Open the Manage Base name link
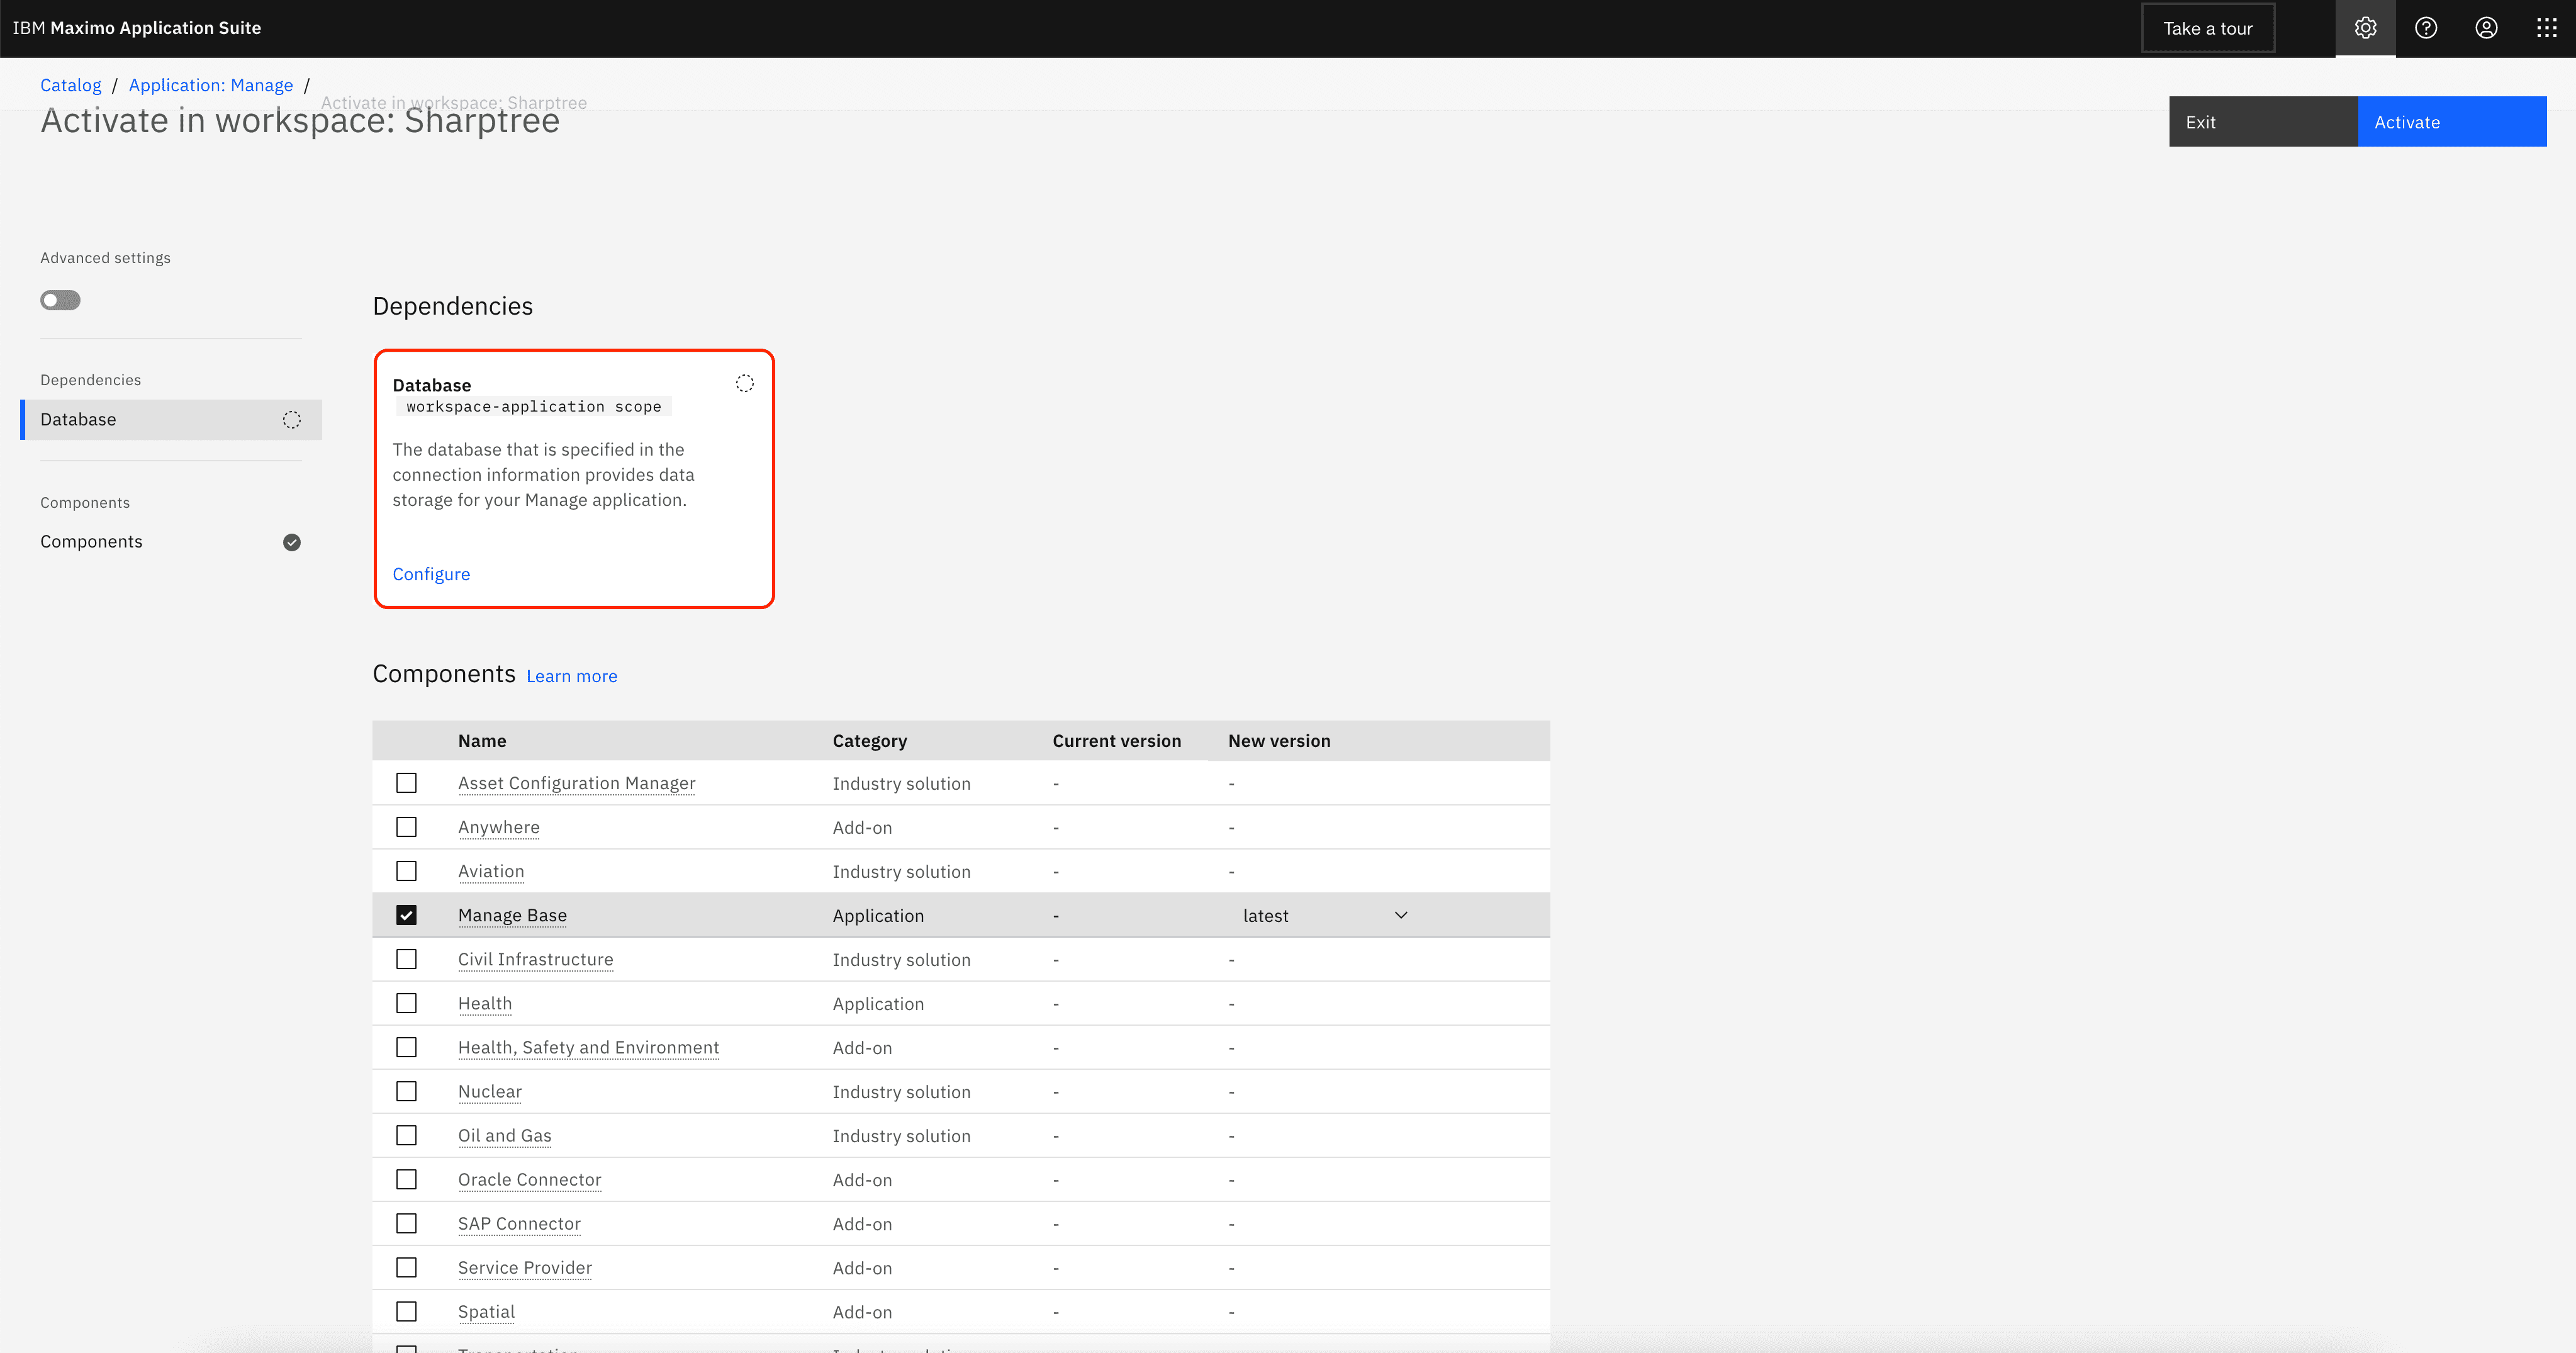The width and height of the screenshot is (2576, 1353). (x=512, y=915)
